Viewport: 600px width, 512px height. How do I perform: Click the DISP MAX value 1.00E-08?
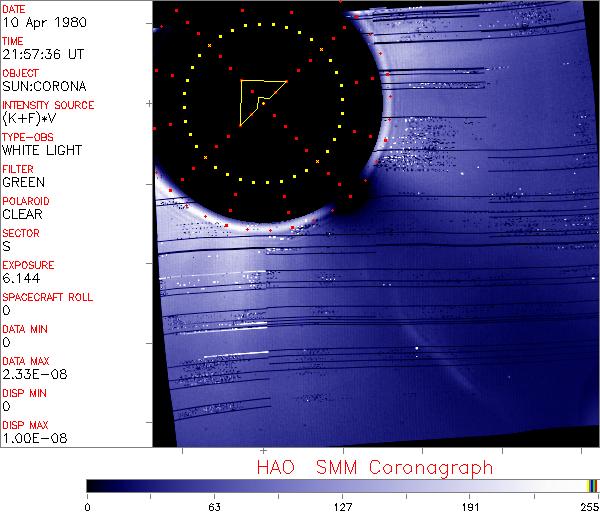coord(31,438)
